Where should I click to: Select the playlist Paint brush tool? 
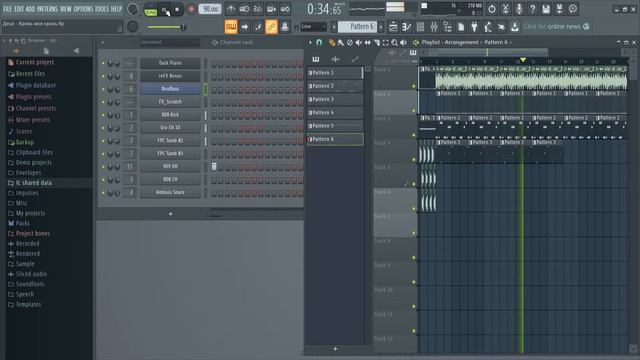click(340, 42)
